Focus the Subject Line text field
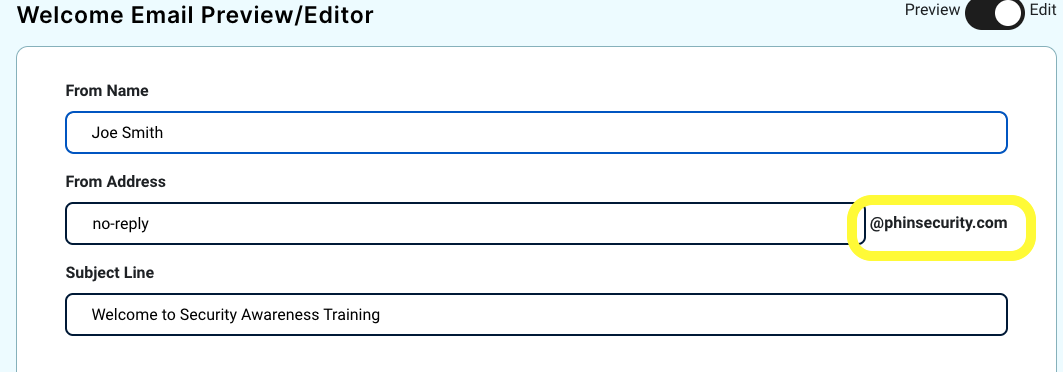The image size is (1063, 372). [536, 314]
